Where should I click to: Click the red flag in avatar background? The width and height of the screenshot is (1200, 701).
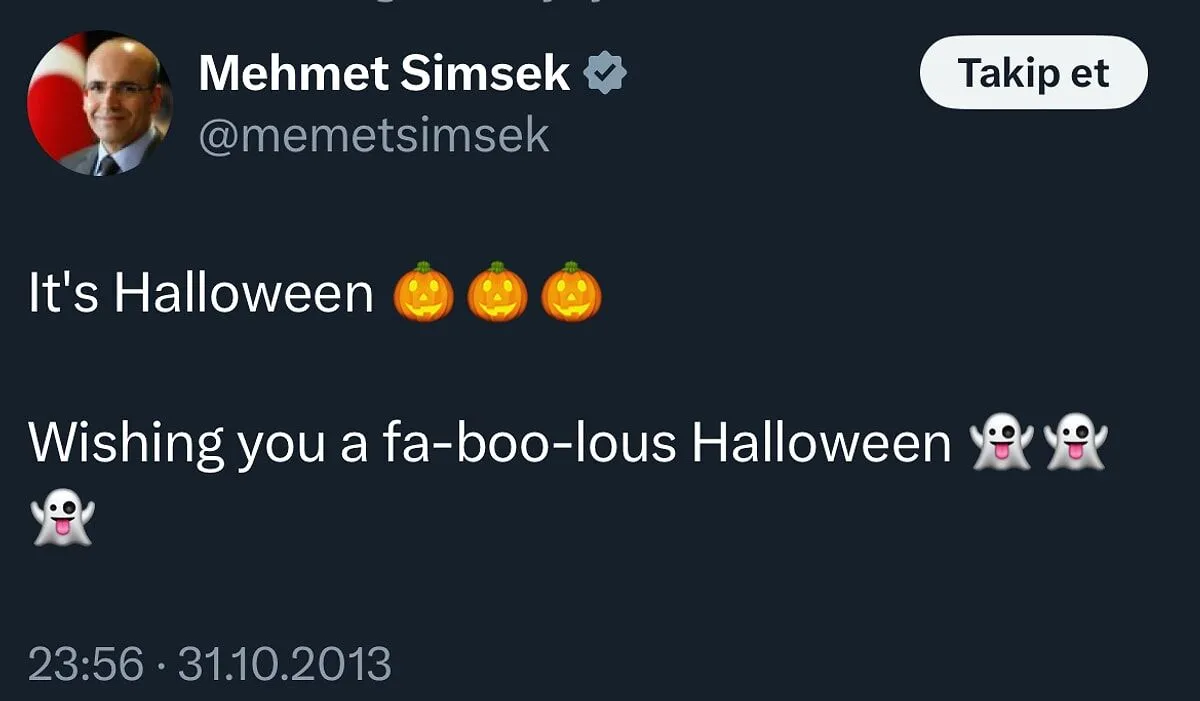[x=52, y=100]
